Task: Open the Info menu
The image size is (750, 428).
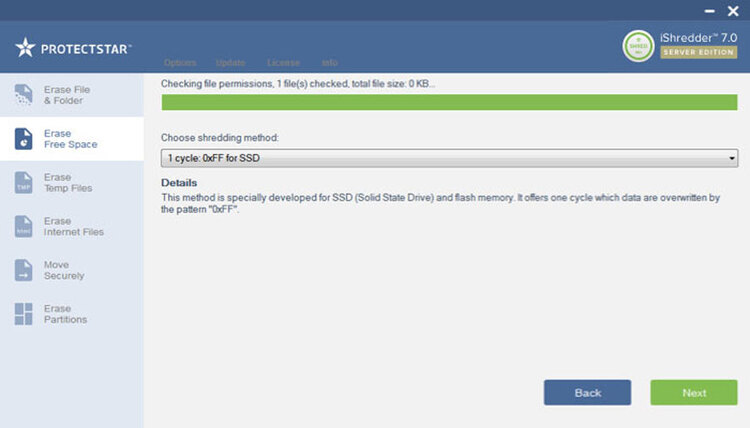Action: pos(329,63)
